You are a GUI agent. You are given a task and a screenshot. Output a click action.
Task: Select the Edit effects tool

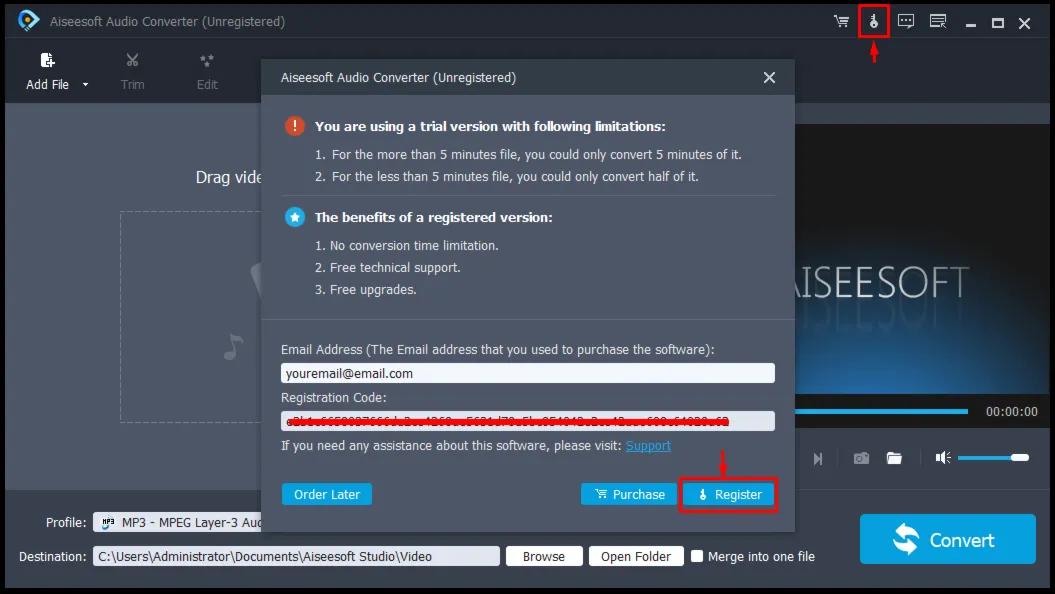(207, 71)
